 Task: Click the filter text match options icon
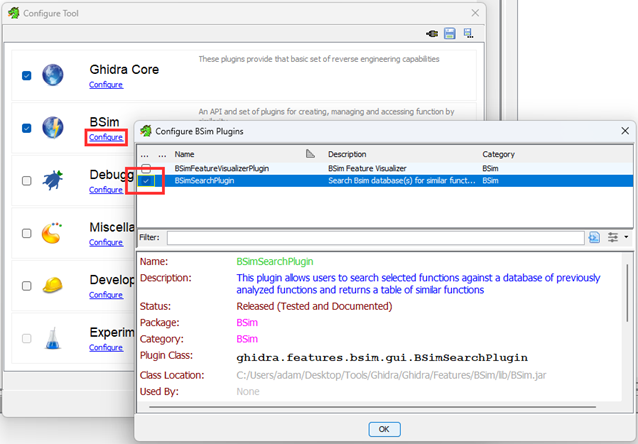coord(594,237)
